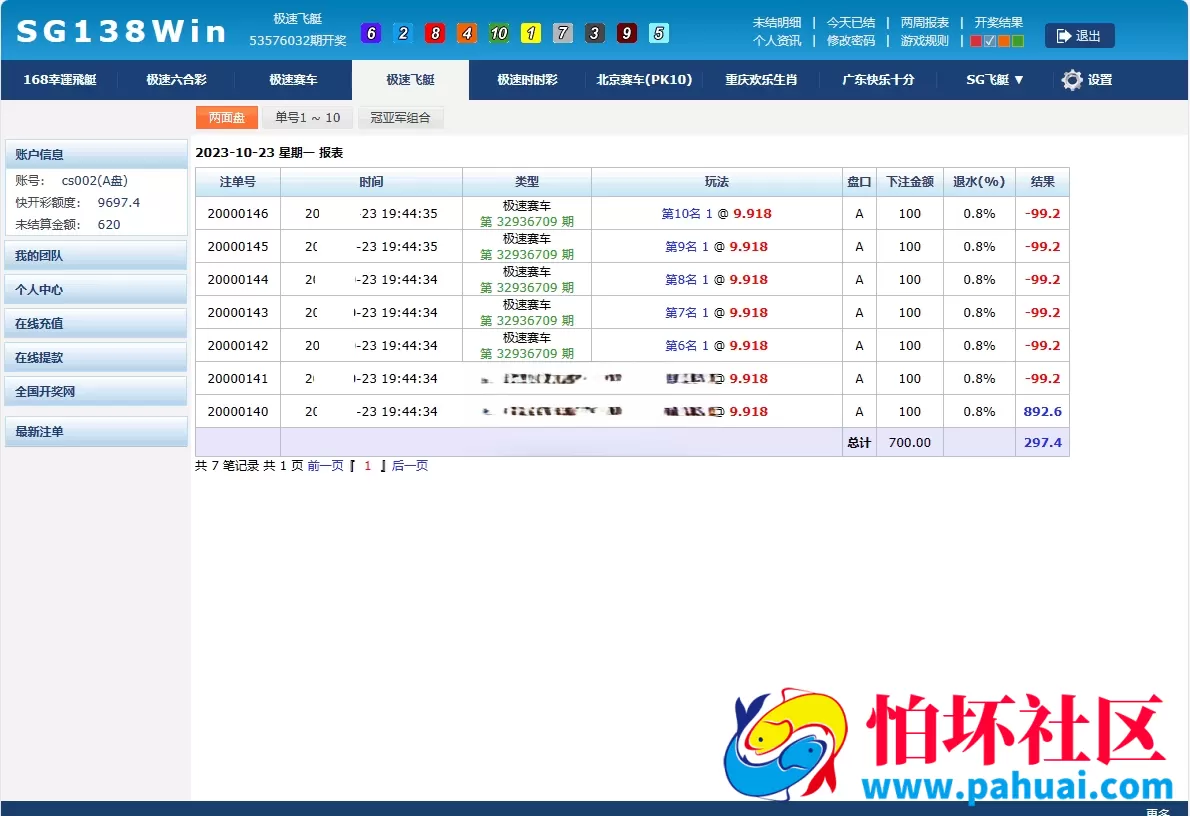Click the 下注金额 column header

click(x=909, y=182)
